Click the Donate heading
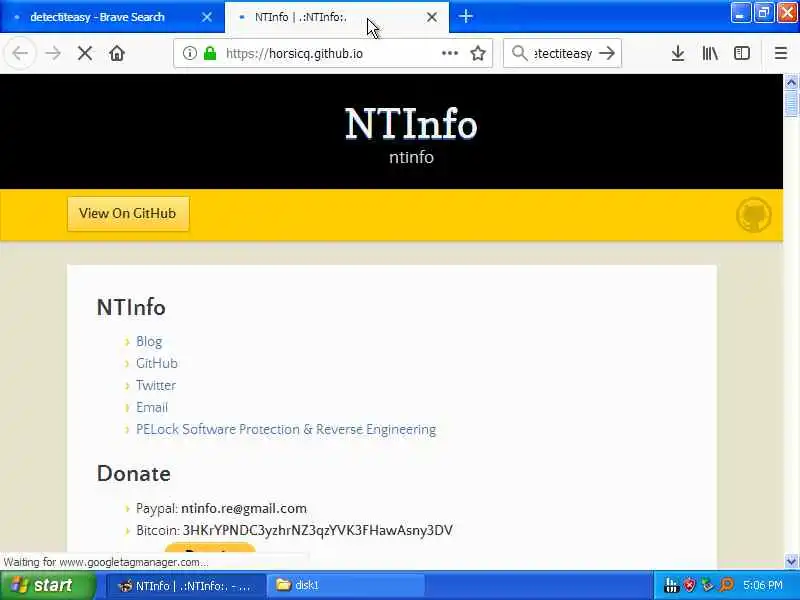The width and height of the screenshot is (800, 600). [134, 473]
